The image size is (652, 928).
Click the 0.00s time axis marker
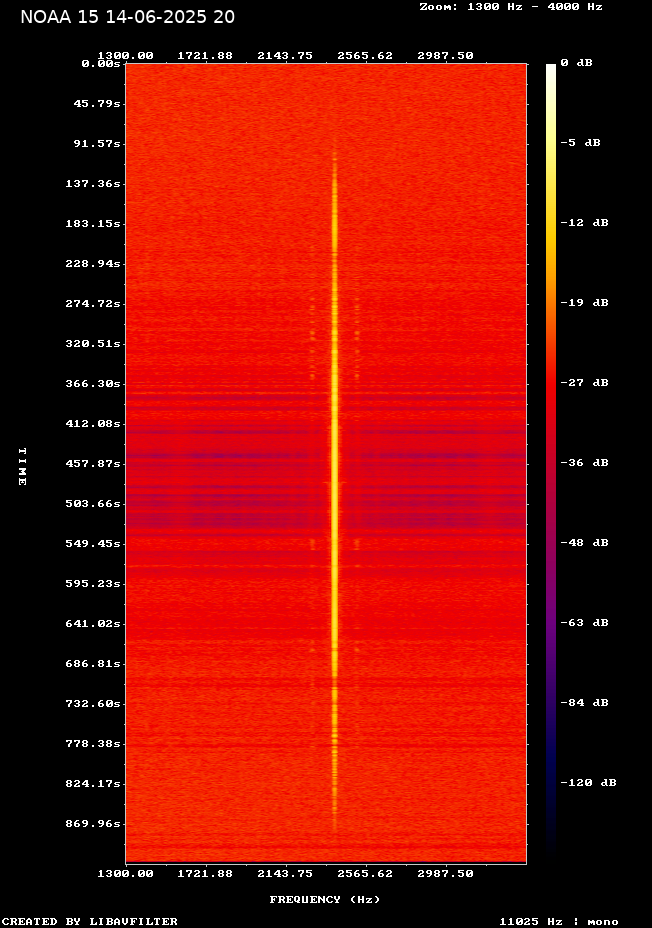pos(102,63)
